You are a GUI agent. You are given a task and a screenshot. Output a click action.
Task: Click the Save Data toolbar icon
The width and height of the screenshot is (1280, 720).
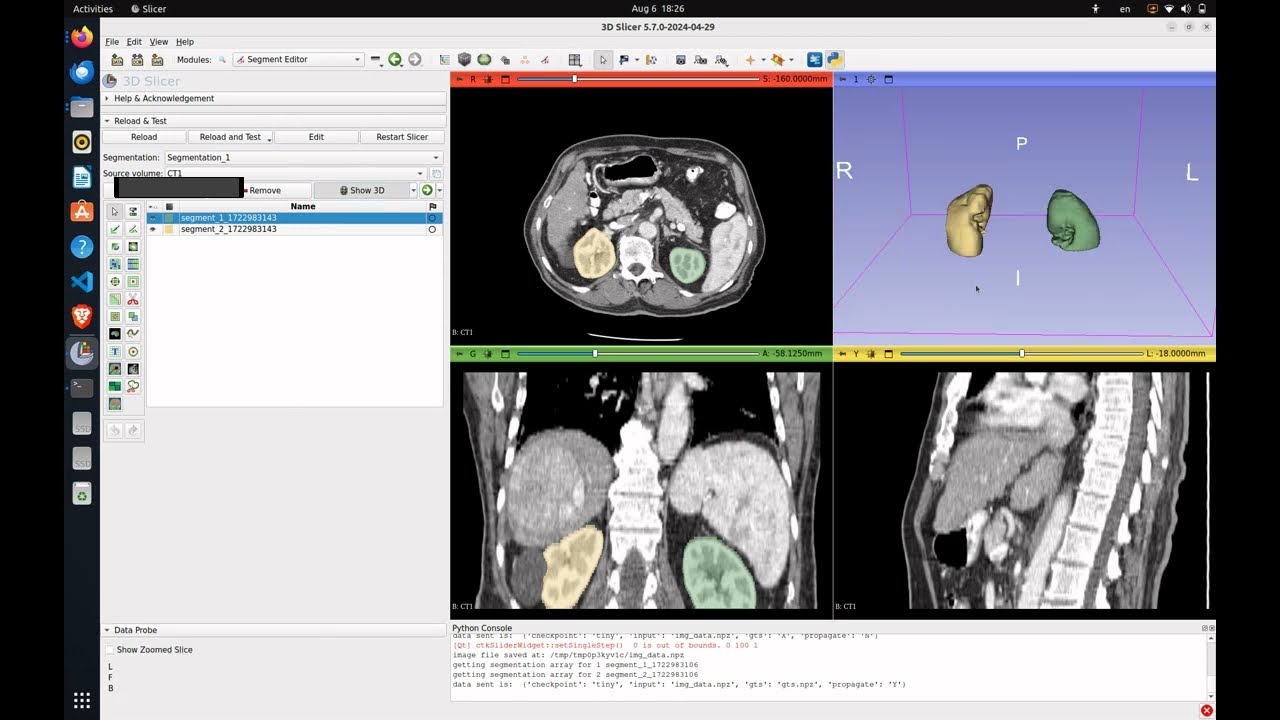click(157, 60)
